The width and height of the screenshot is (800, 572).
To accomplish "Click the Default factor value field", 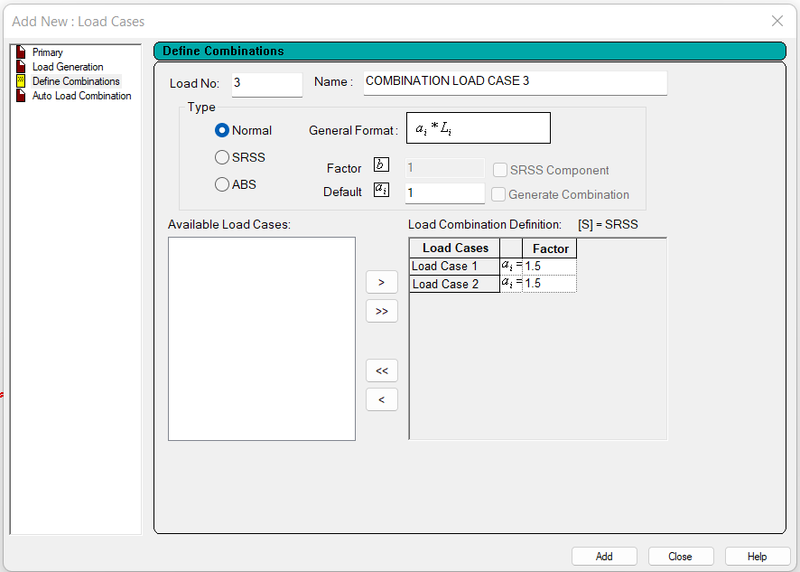I will coord(445,193).
